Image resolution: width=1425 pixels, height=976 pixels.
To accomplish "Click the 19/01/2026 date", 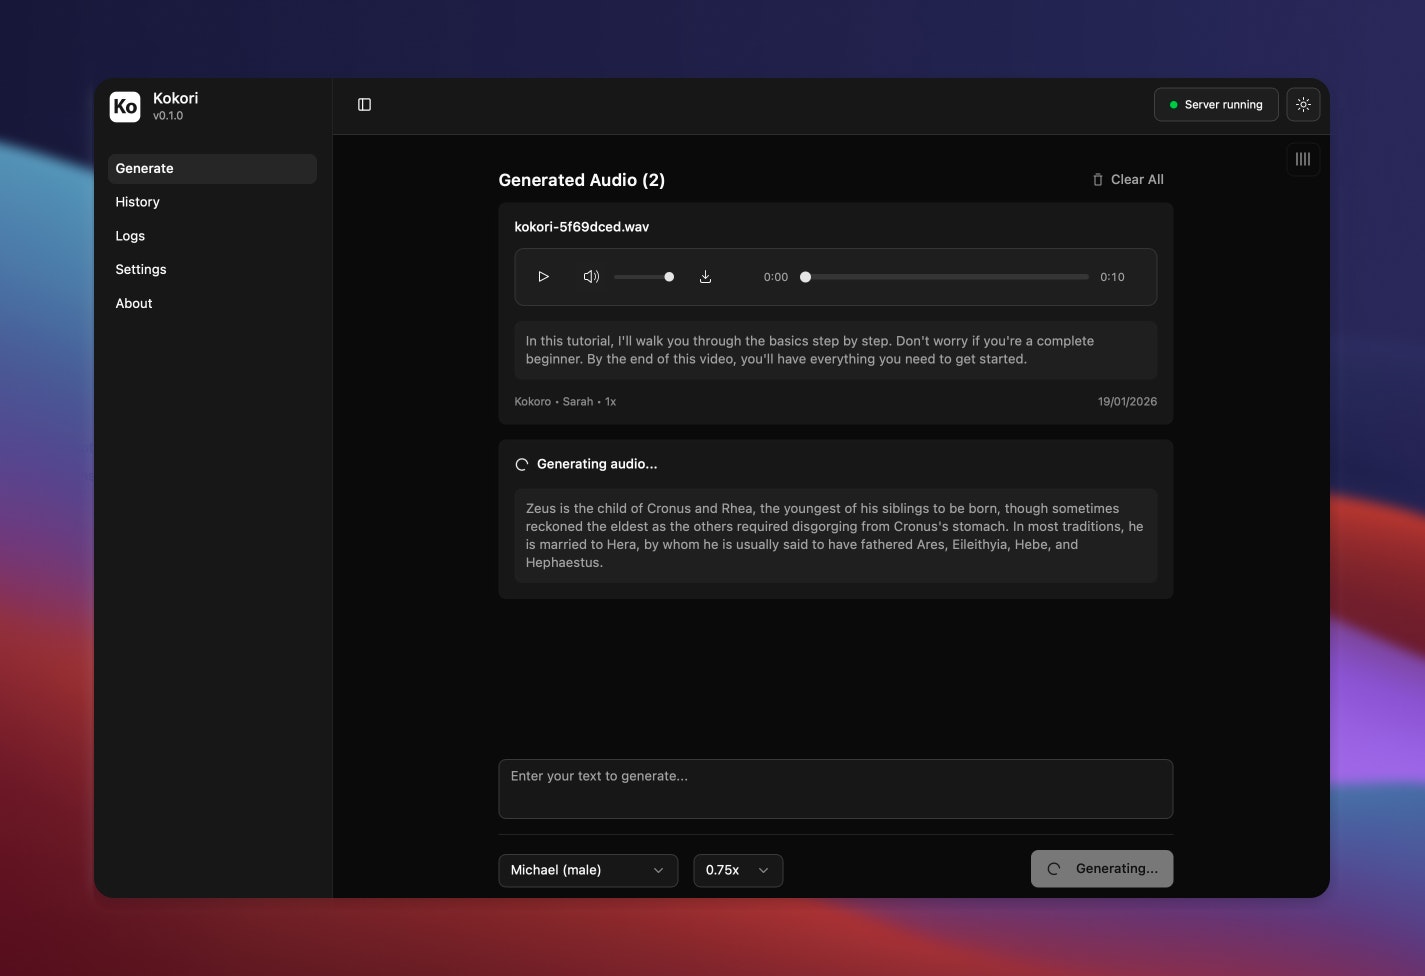I will pyautogui.click(x=1127, y=402).
